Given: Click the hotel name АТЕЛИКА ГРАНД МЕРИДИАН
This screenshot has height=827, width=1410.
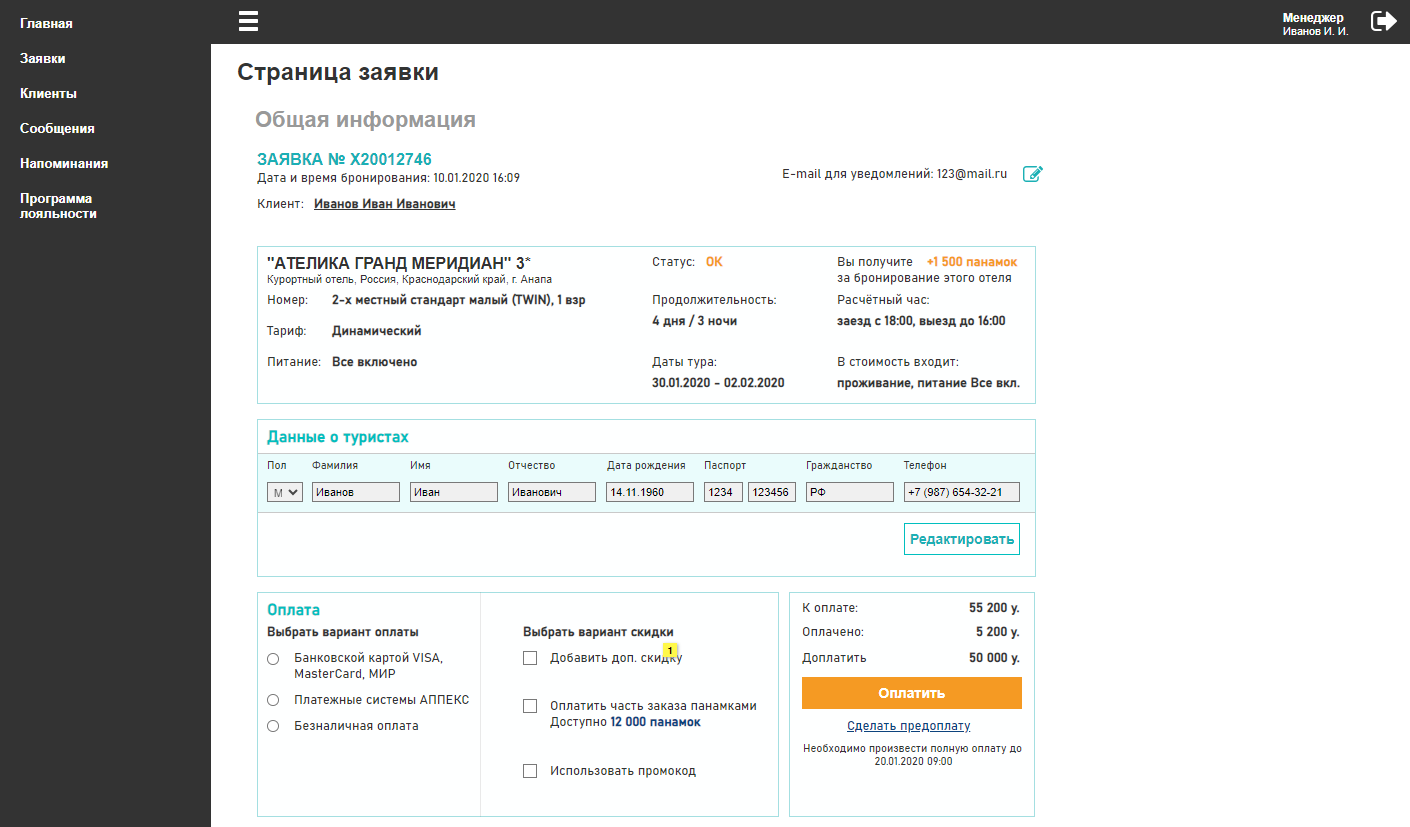Looking at the screenshot, I should click(399, 262).
